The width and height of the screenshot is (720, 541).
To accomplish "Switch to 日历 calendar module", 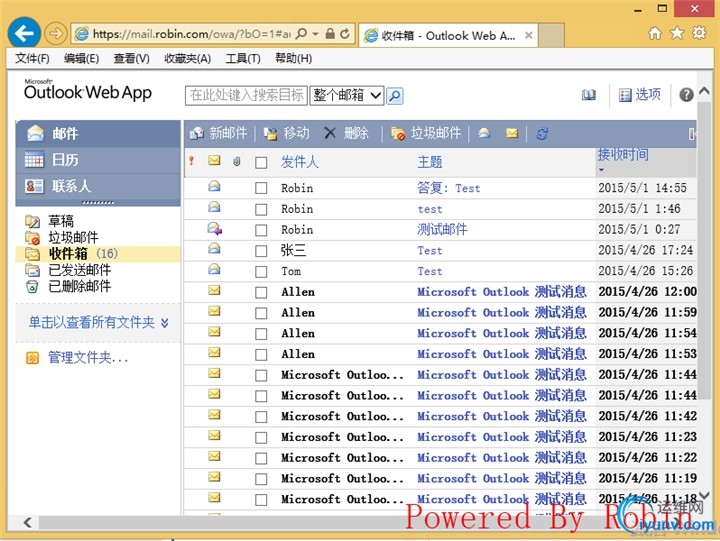I will pos(98,160).
